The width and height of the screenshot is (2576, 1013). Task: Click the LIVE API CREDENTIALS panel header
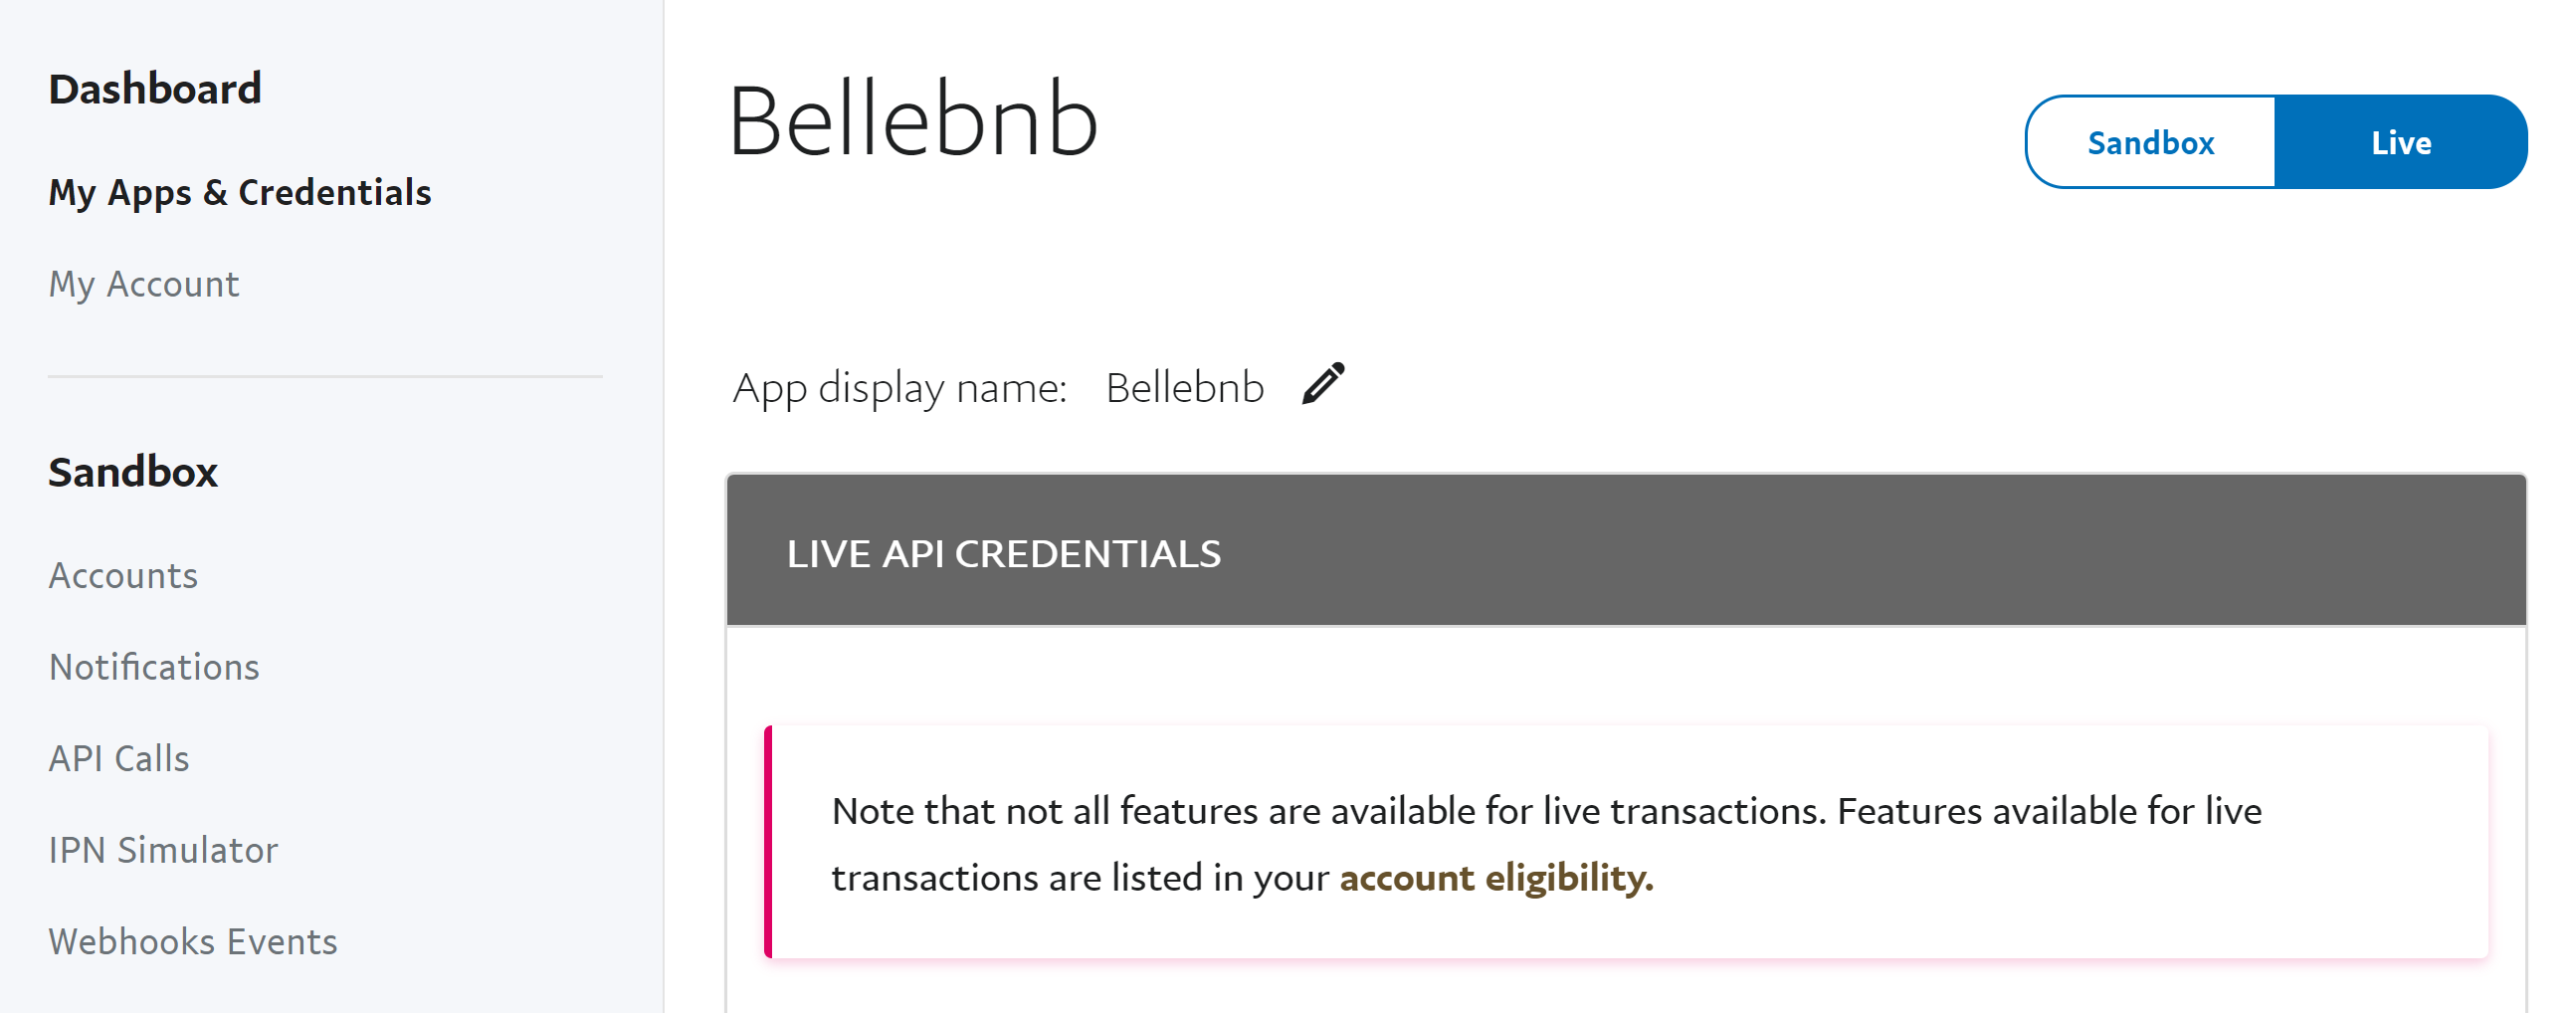1626,551
